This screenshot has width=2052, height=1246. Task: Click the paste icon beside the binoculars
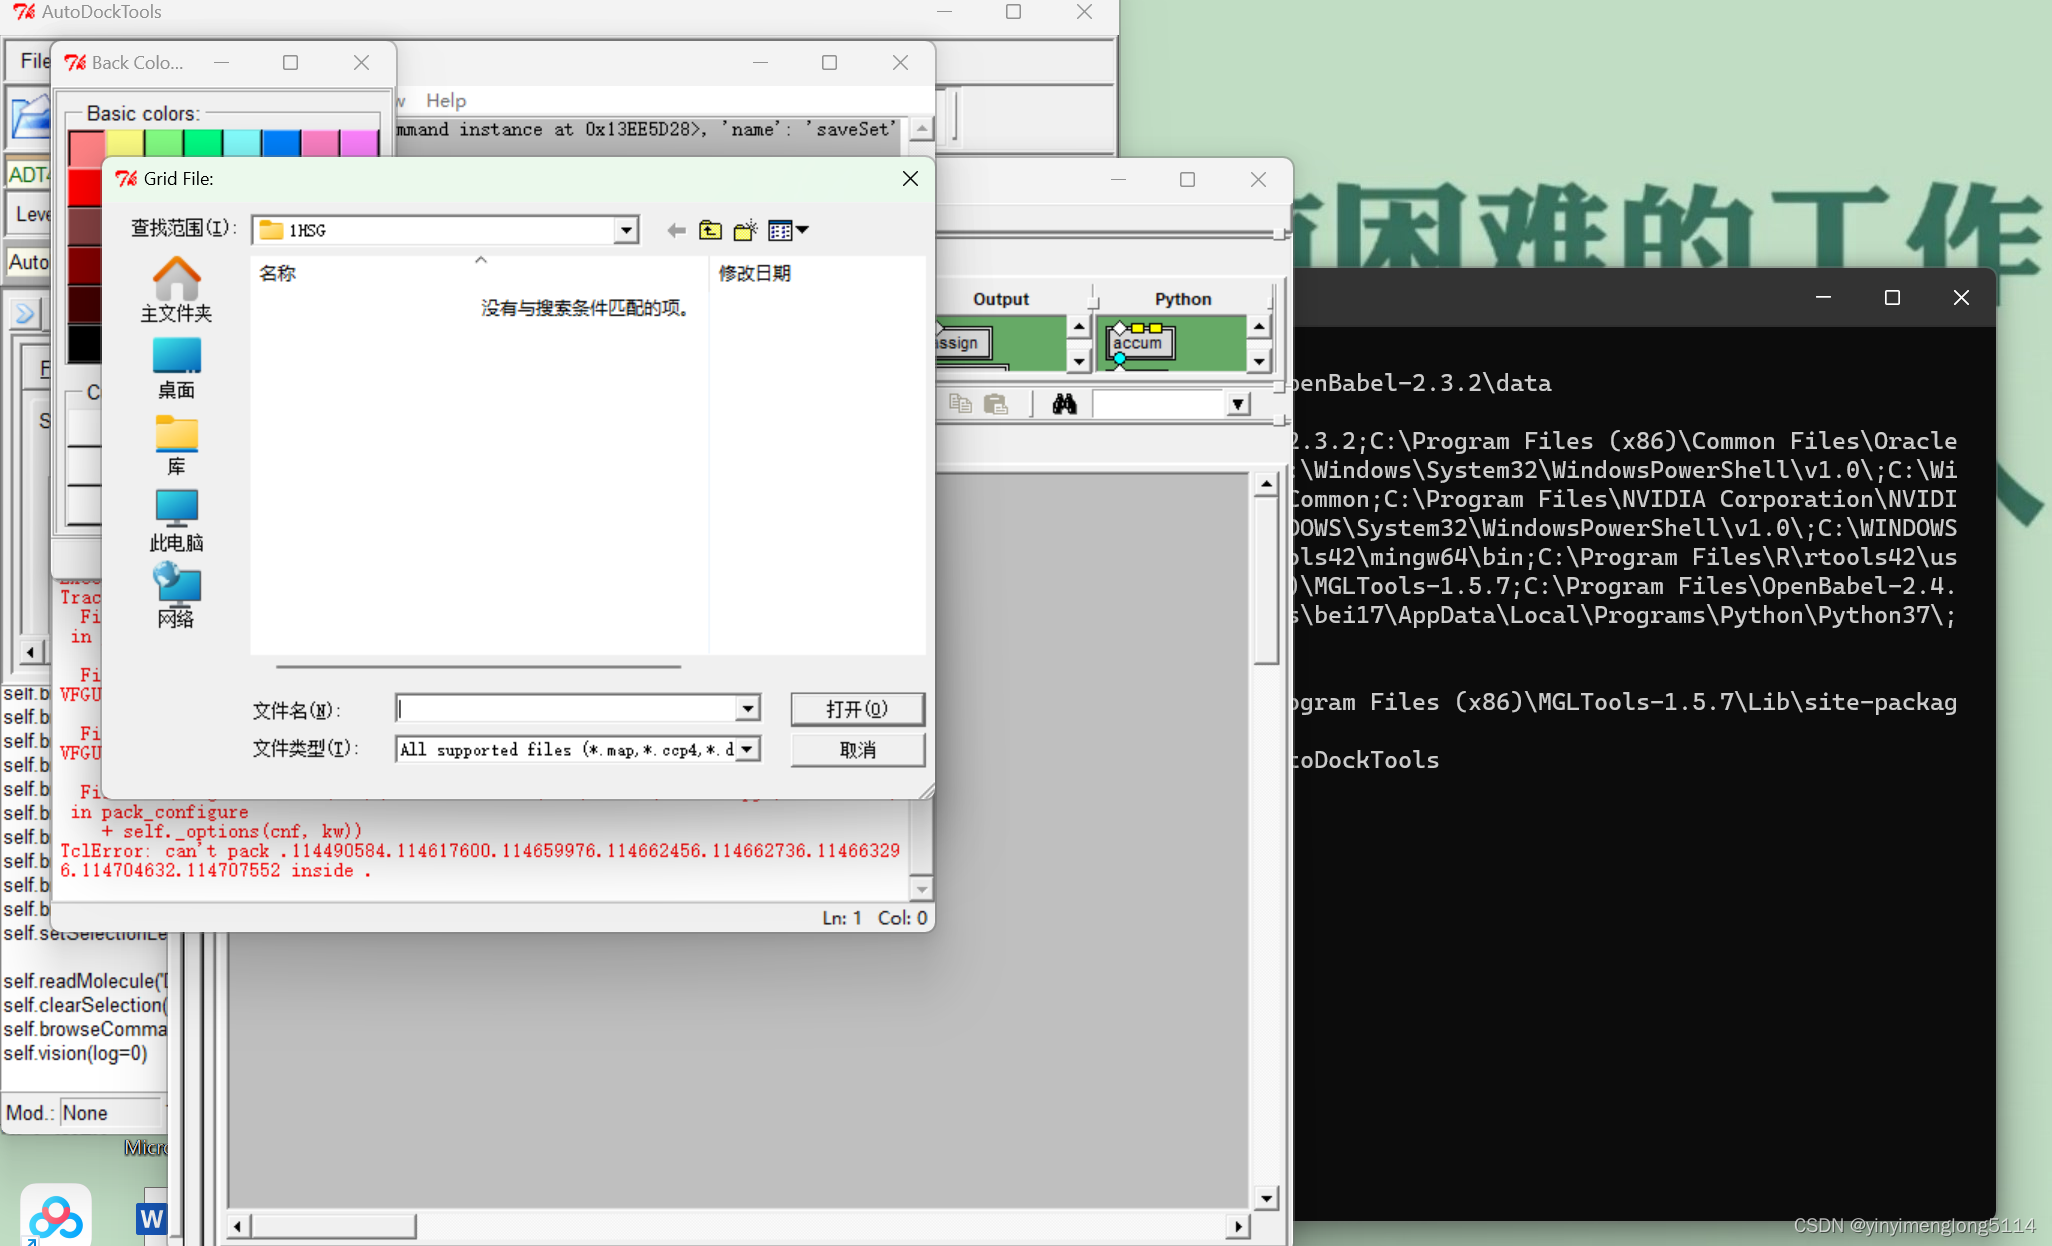click(x=995, y=404)
